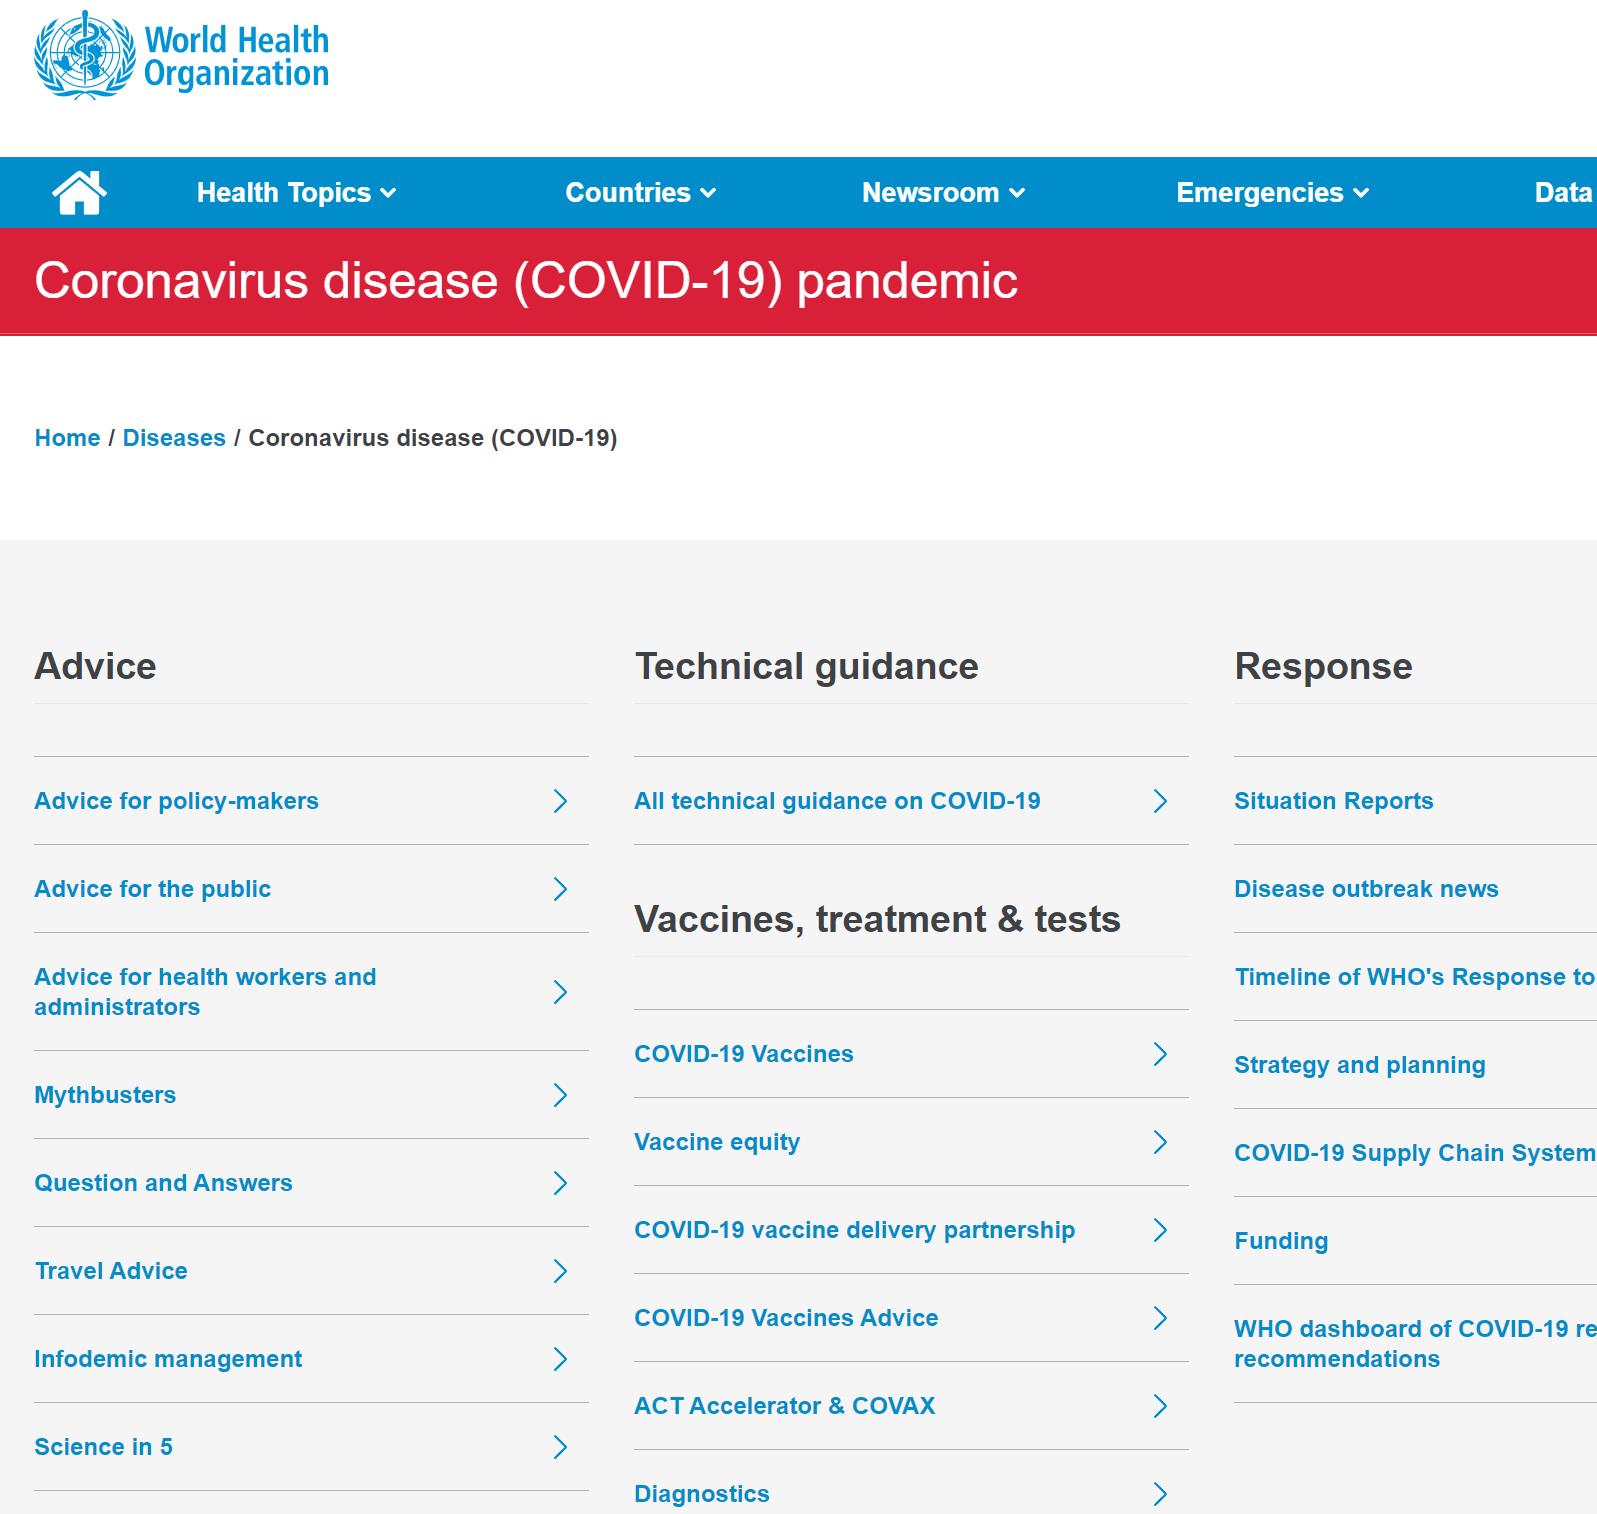Open the Countries dropdown menu
Viewport: 1597px width, 1514px height.
(640, 192)
